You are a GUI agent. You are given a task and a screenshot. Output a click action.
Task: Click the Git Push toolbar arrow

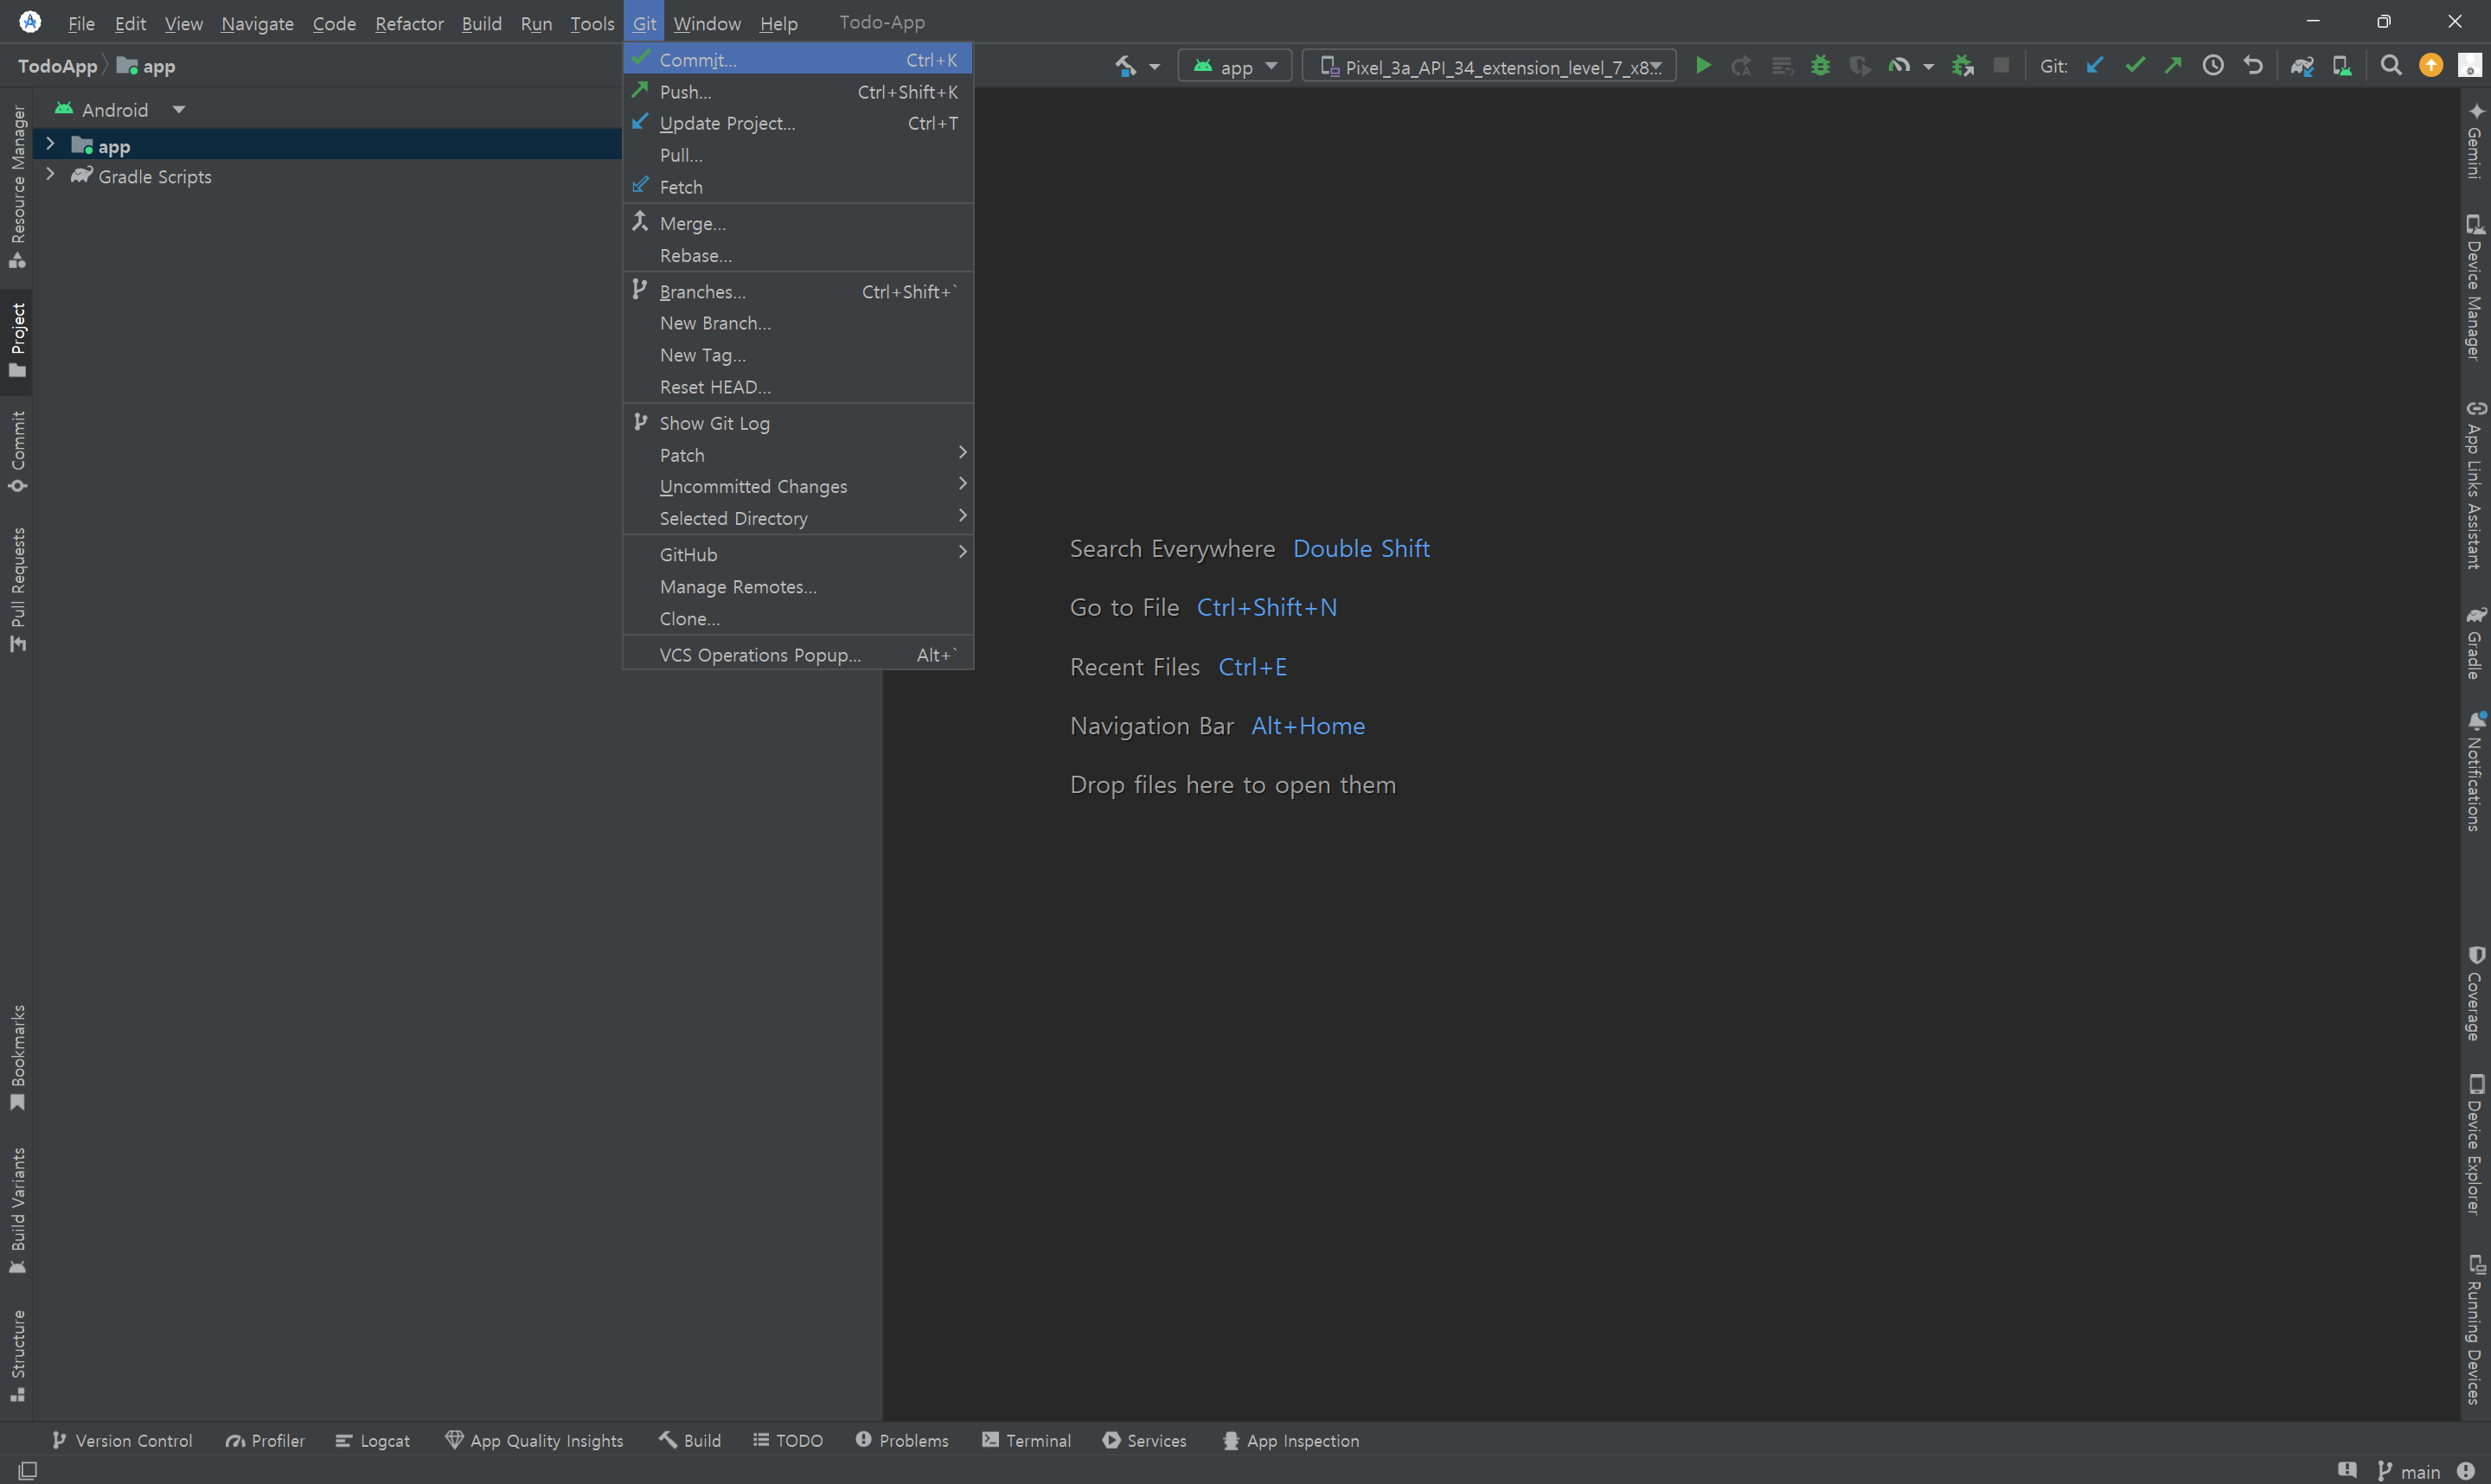click(2173, 66)
